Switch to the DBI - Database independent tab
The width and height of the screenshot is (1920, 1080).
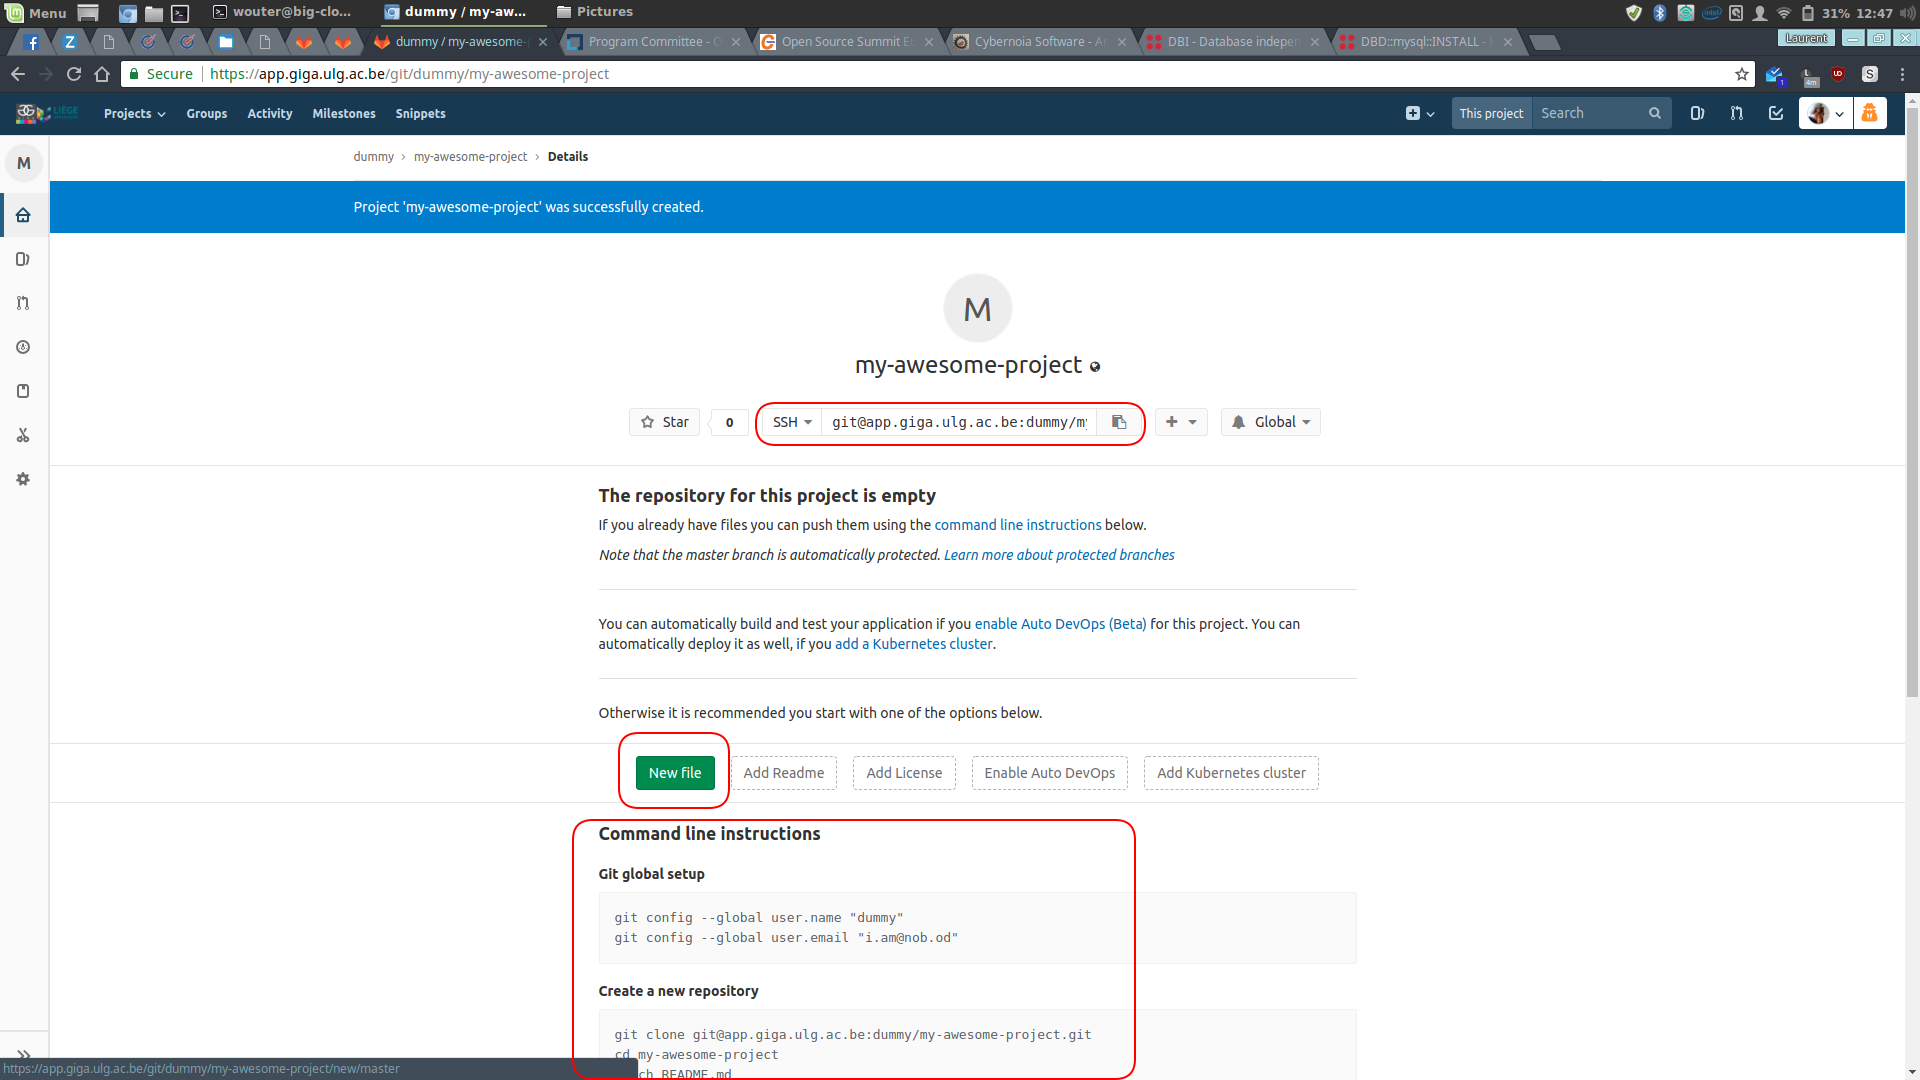pyautogui.click(x=1233, y=42)
